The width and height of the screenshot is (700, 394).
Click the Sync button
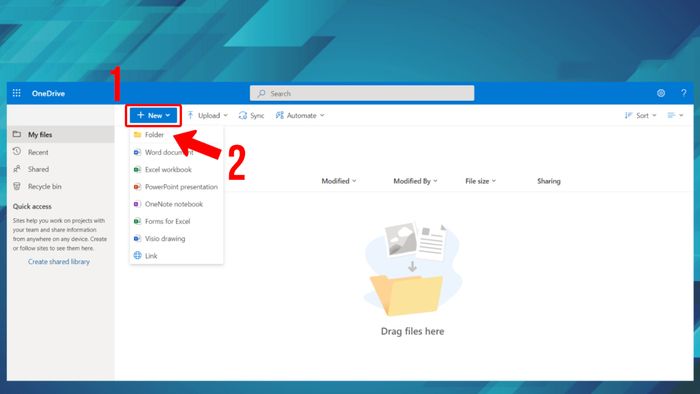pyautogui.click(x=251, y=116)
